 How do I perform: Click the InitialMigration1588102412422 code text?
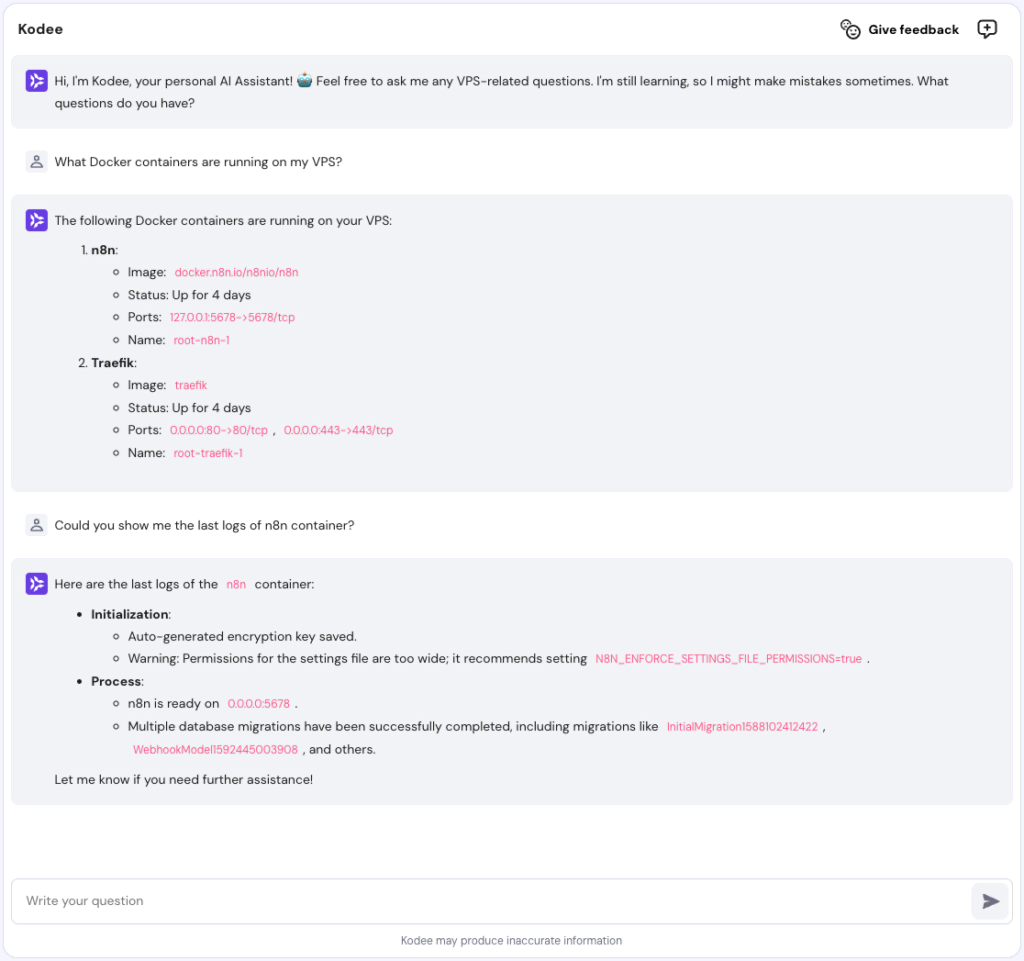tap(742, 727)
